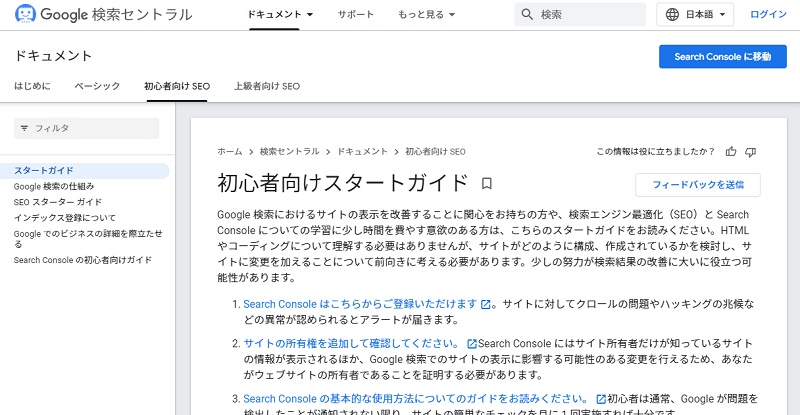The width and height of the screenshot is (800, 415).
Task: Open SEO スターター ガイド in sidebar
Action: (58, 202)
